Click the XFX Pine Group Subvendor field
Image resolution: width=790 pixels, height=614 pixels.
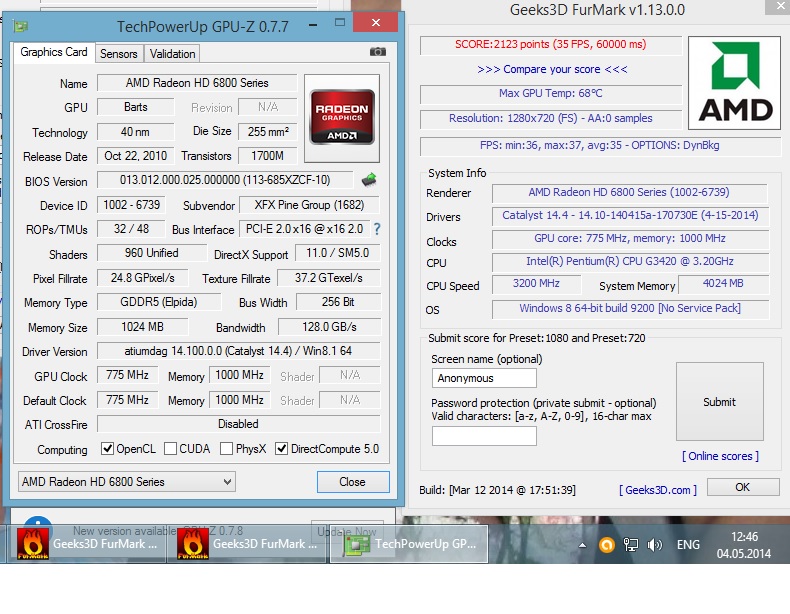pyautogui.click(x=309, y=205)
